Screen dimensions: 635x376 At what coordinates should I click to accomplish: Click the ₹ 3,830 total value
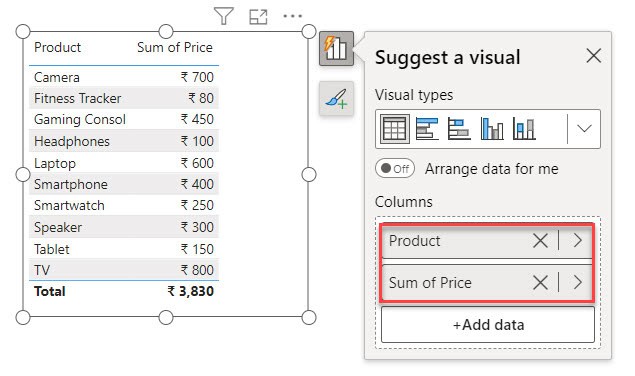(191, 291)
